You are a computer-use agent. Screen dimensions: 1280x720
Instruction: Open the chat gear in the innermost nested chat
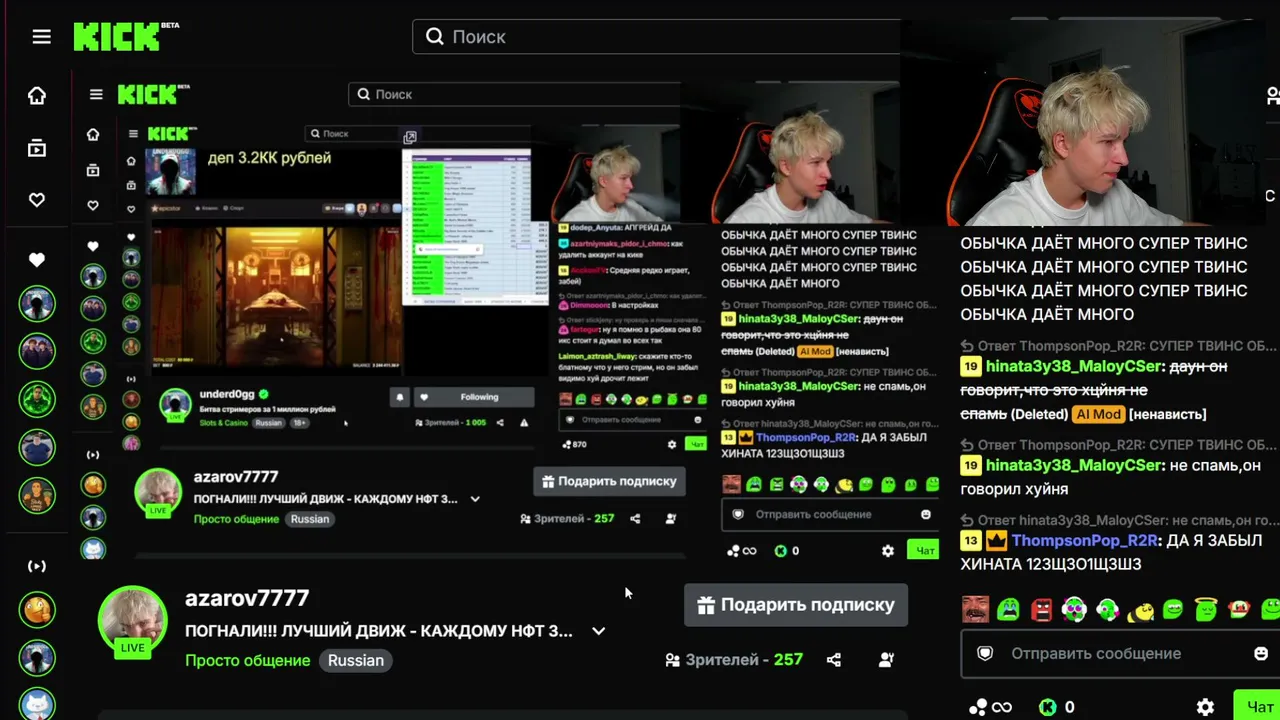(672, 444)
